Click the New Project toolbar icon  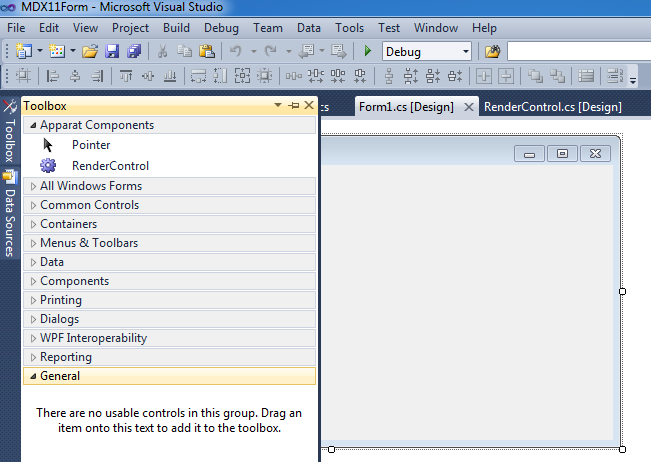click(x=24, y=51)
